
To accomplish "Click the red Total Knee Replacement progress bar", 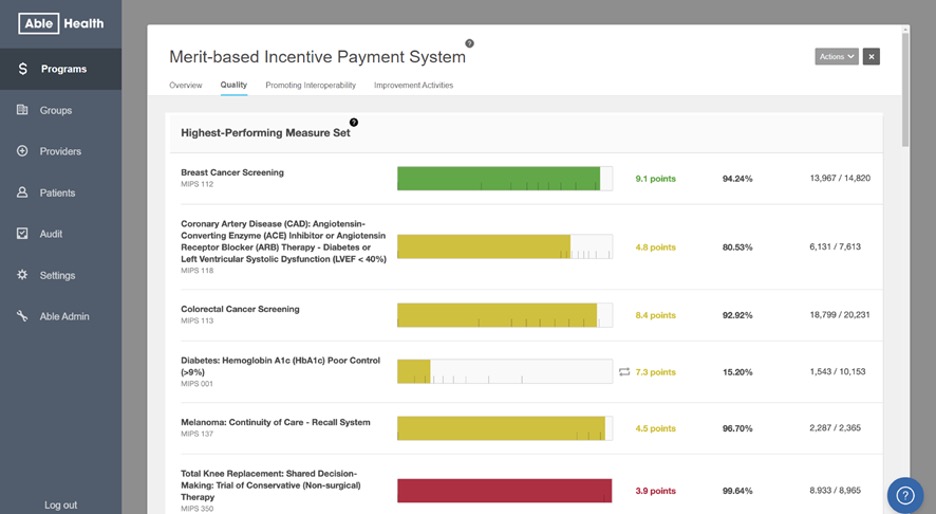I will coord(504,491).
